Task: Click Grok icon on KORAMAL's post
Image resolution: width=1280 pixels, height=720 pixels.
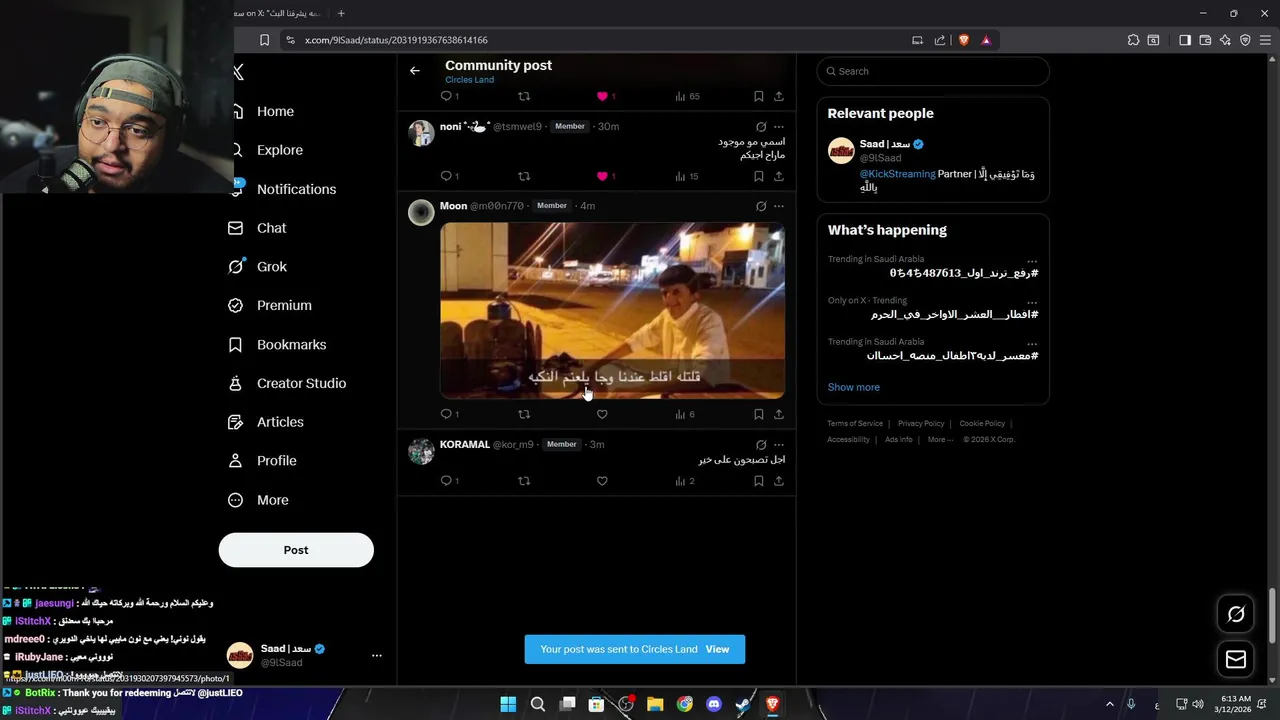Action: (761, 445)
